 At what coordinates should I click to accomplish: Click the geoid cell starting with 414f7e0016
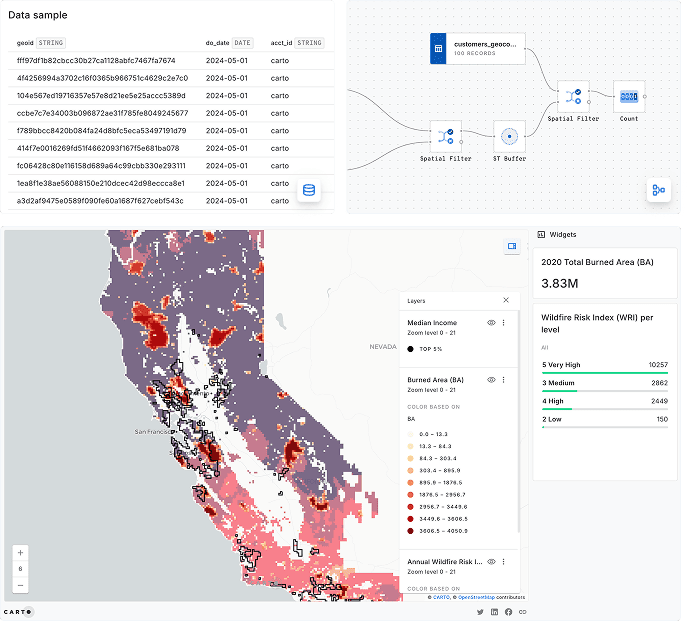pyautogui.click(x=98, y=149)
